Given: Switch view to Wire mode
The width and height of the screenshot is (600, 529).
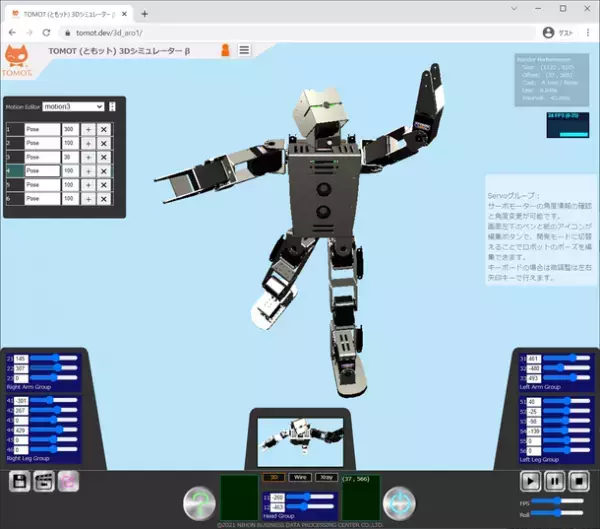Looking at the screenshot, I should coord(300,477).
